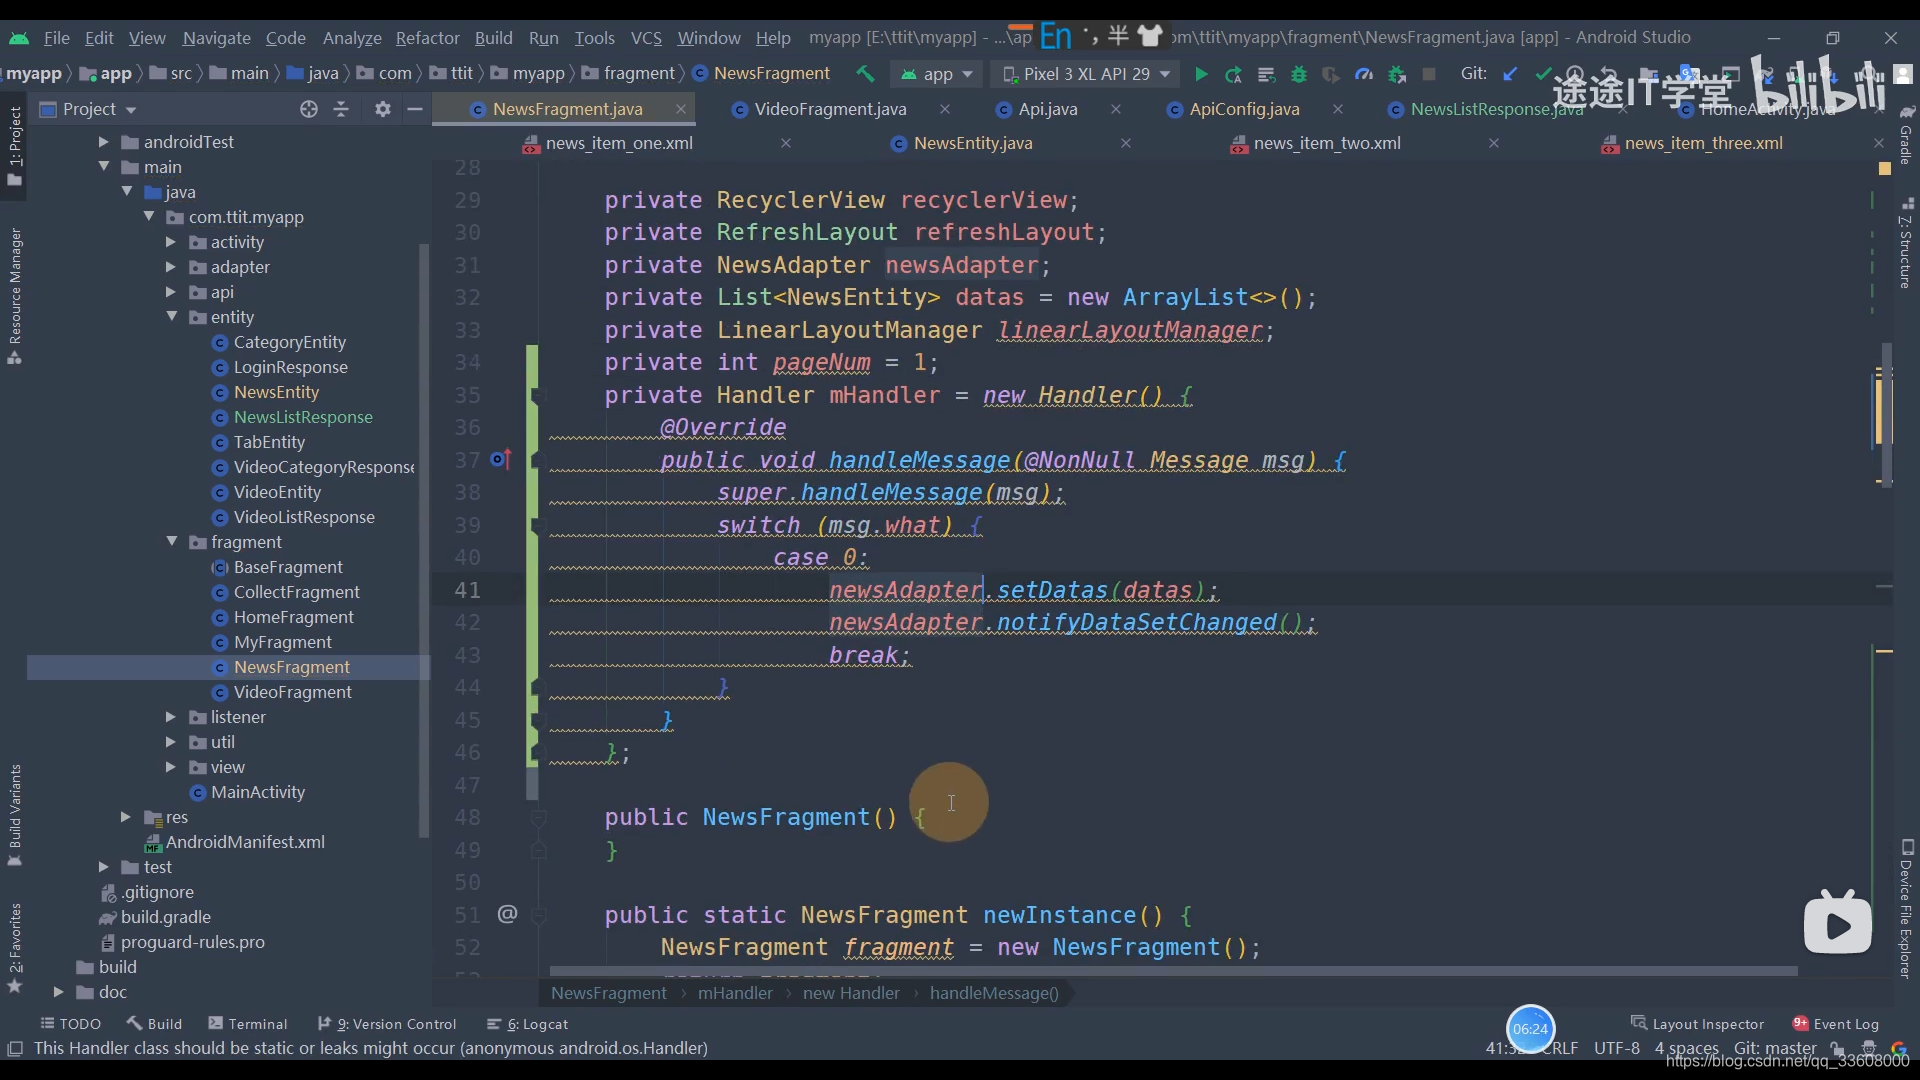
Task: Close the NewsFragment.java tab
Action: [x=681, y=109]
